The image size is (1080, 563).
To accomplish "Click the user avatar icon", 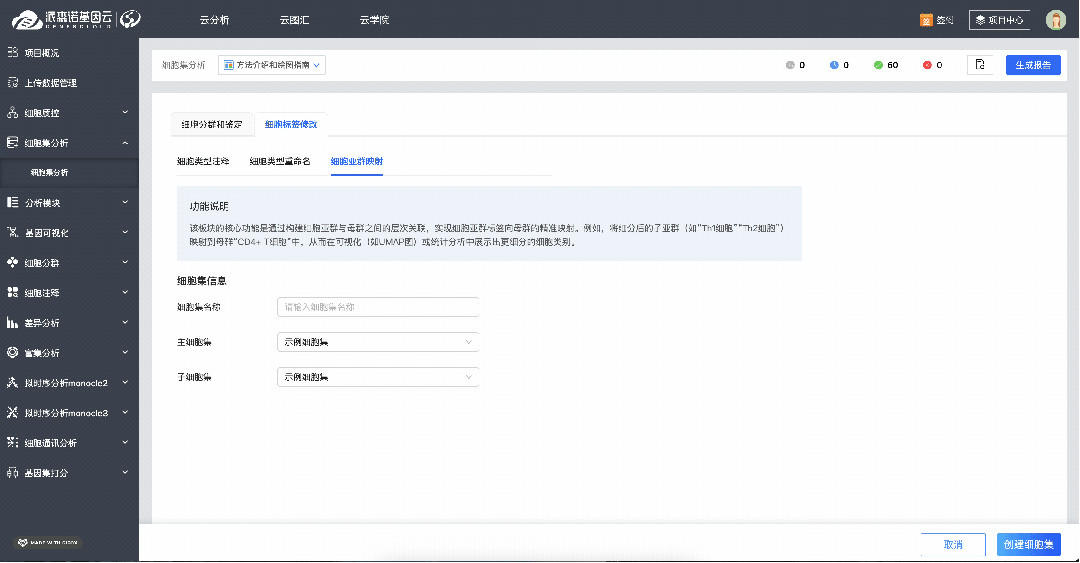I will 1055,20.
